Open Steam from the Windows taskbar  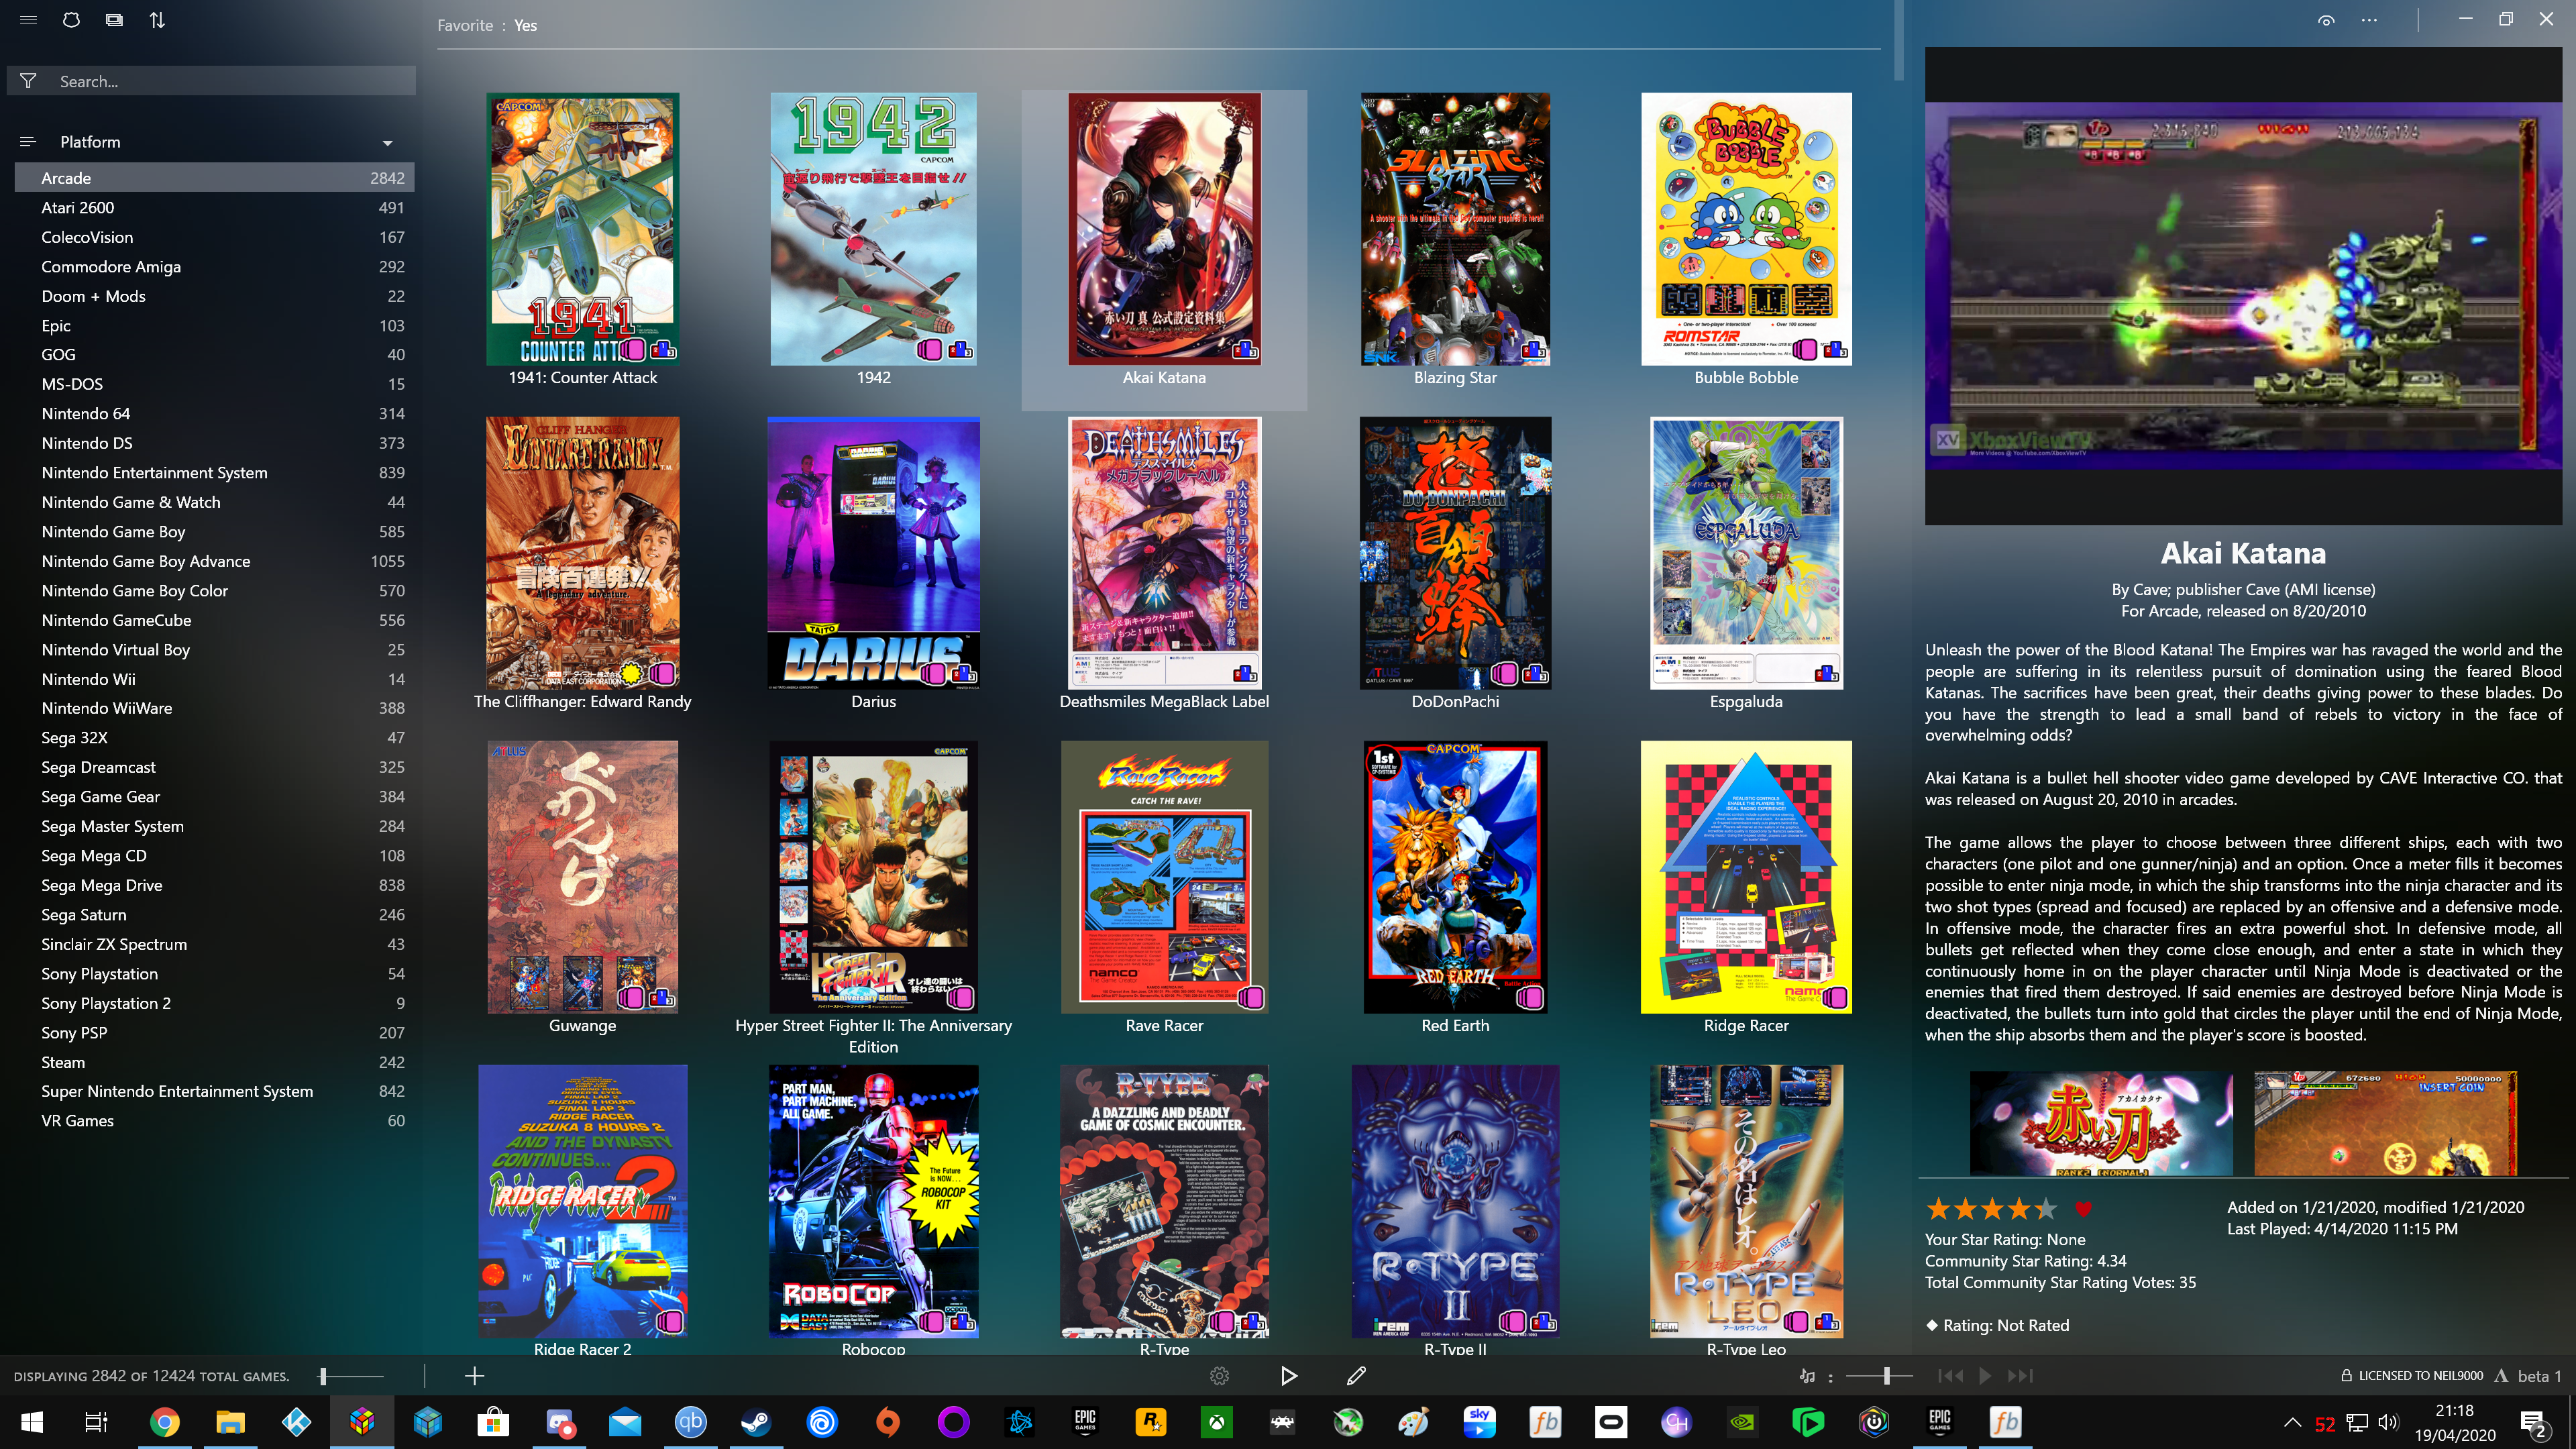coord(756,1421)
